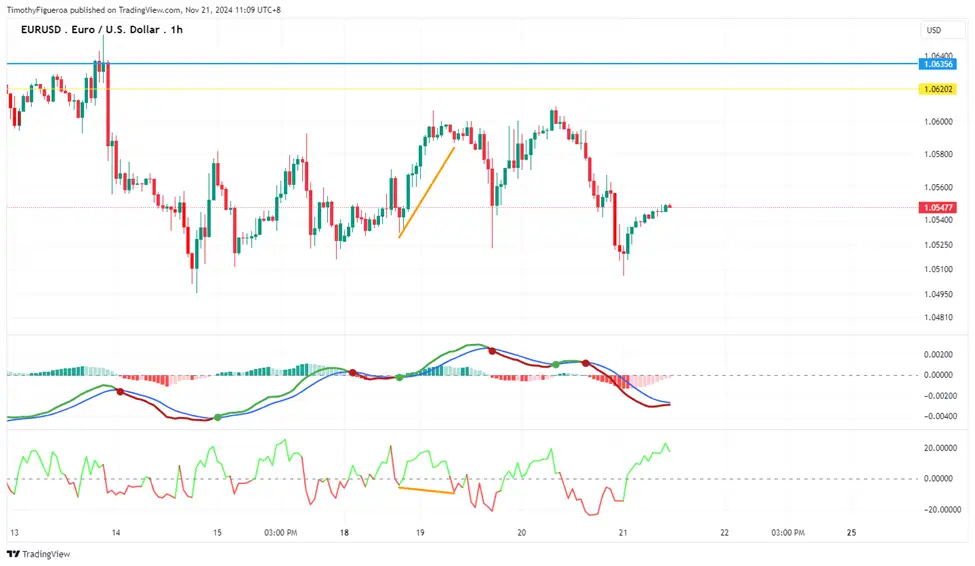This screenshot has width=975, height=566.
Task: Open the USD currency selector
Action: point(942,30)
